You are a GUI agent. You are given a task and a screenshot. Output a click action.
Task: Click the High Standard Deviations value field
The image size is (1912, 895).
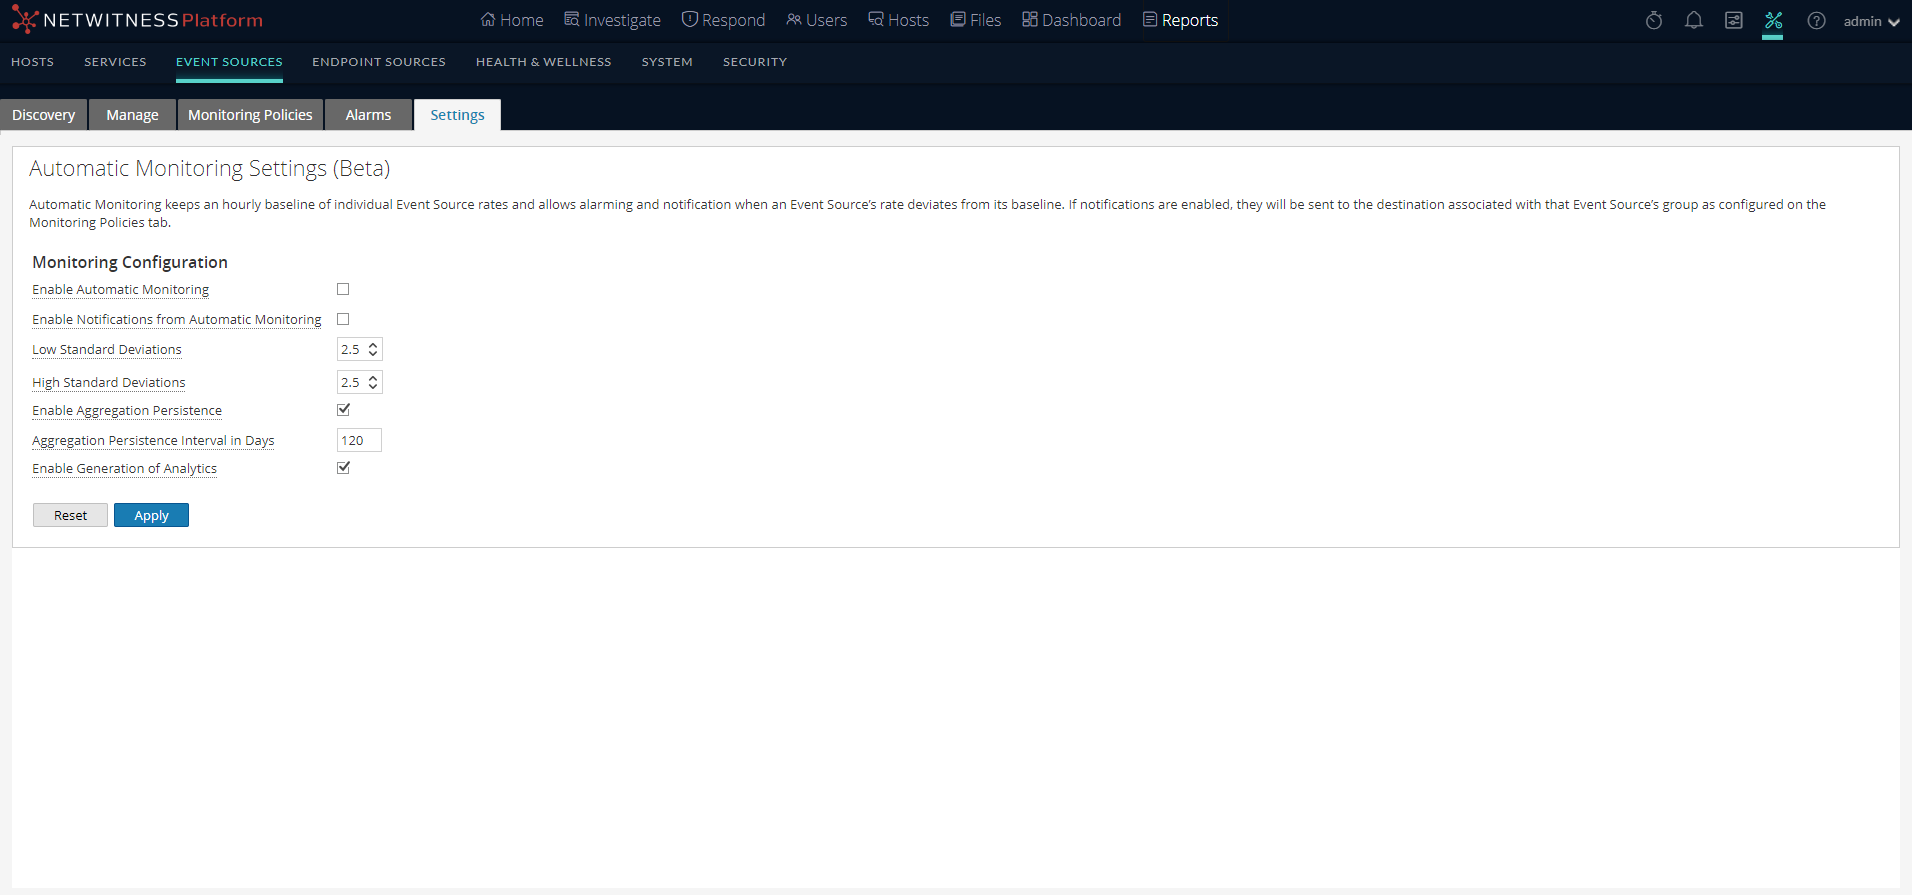(x=352, y=383)
